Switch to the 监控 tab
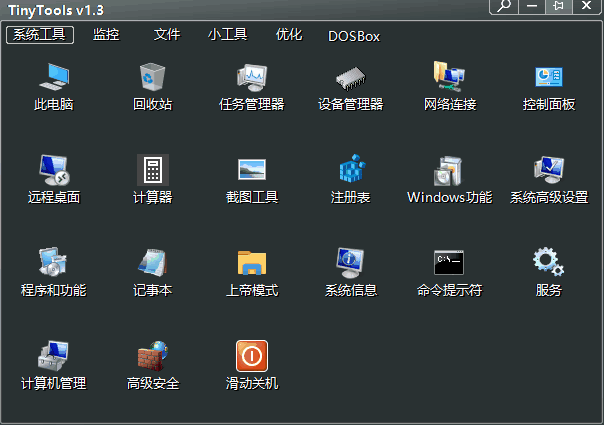 click(x=106, y=35)
